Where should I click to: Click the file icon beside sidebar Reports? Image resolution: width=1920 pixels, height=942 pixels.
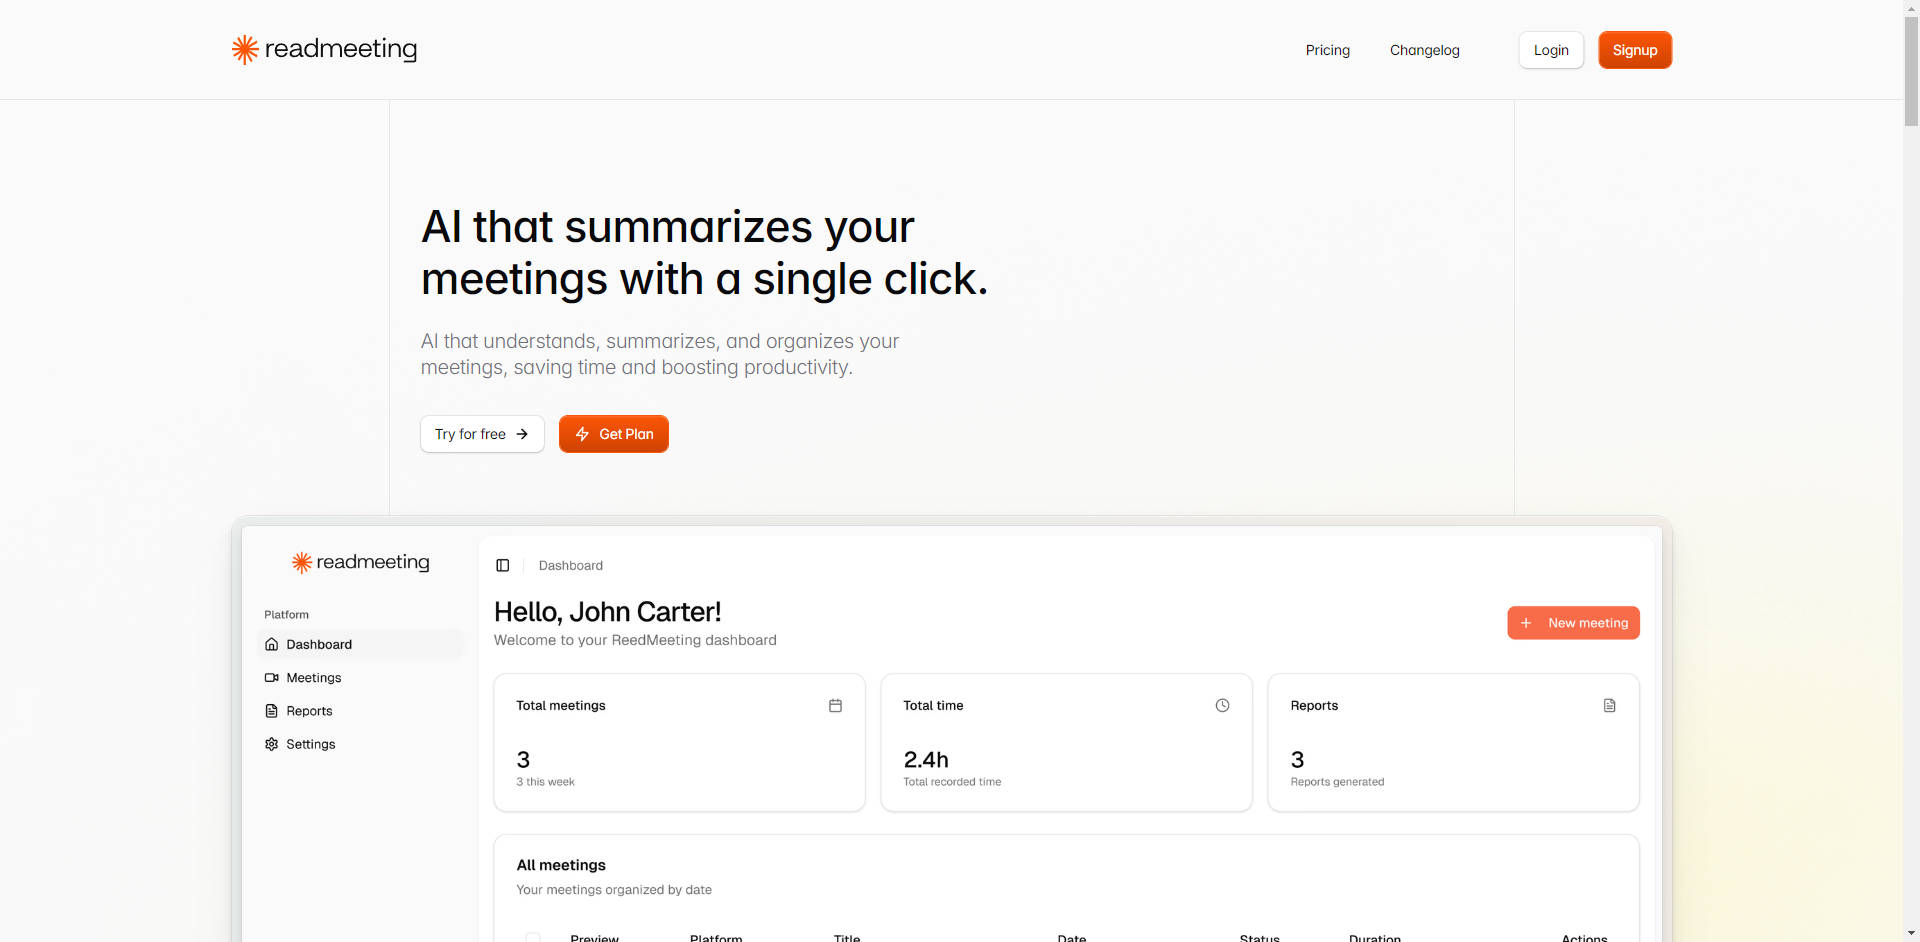pos(271,711)
